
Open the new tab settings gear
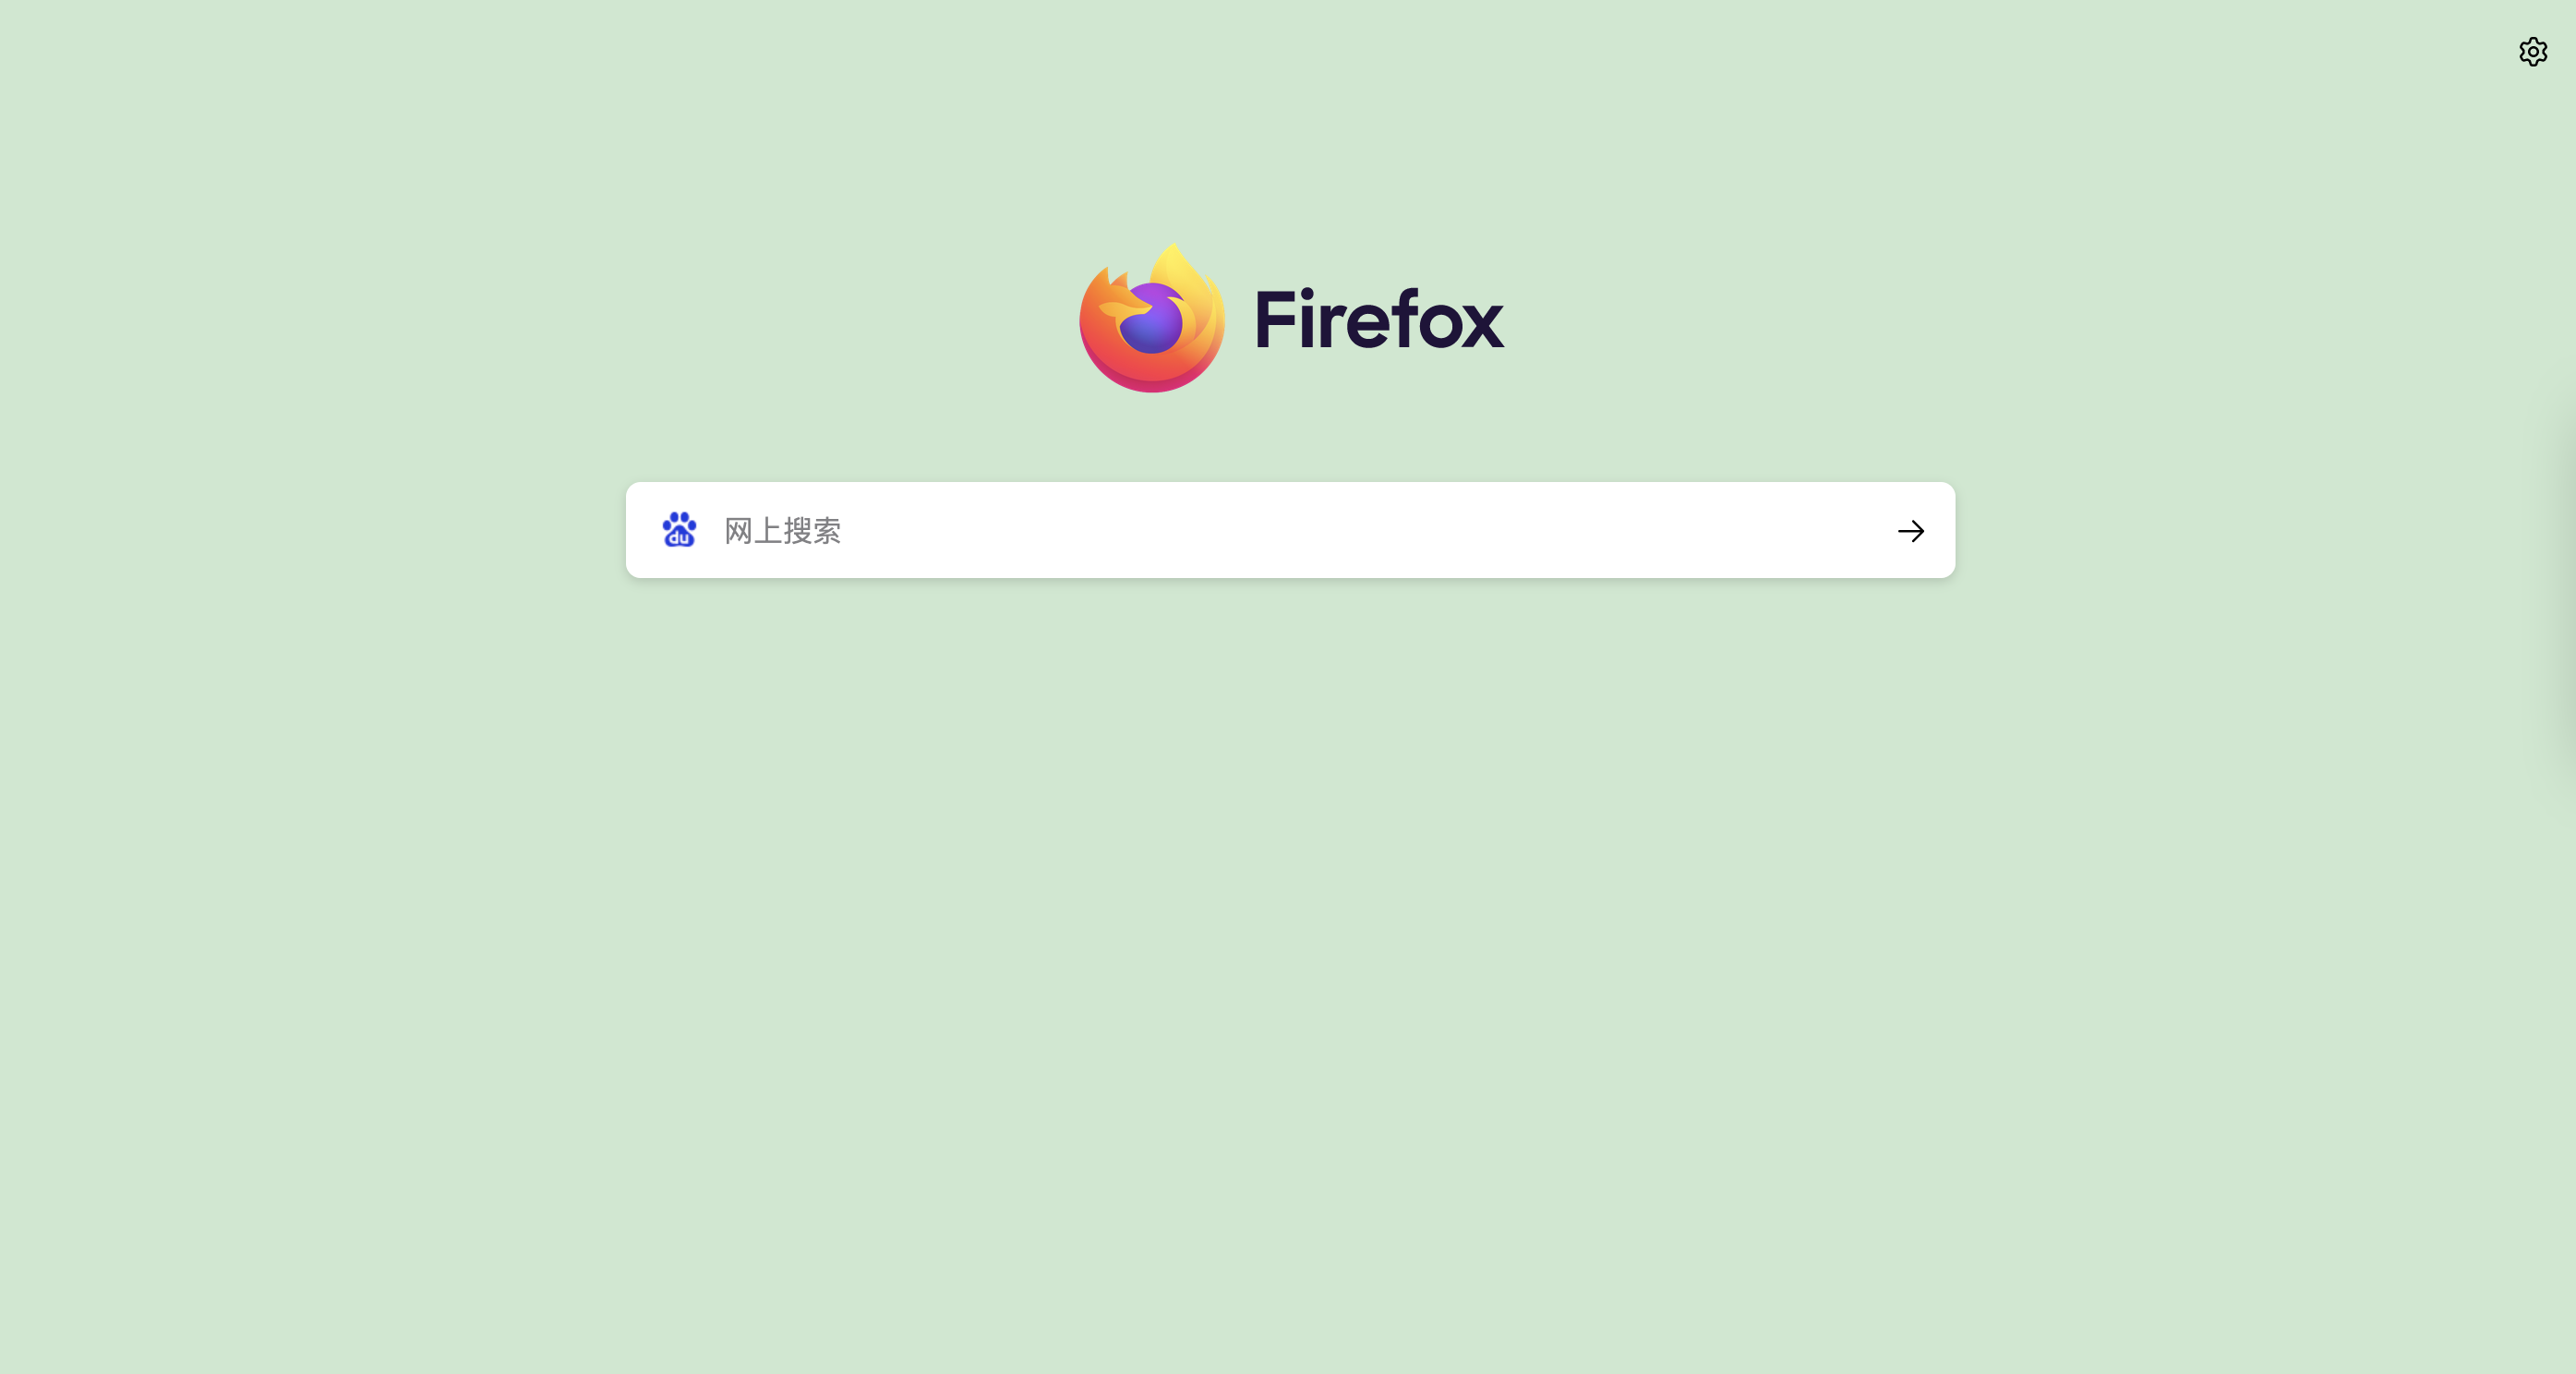click(x=2532, y=51)
